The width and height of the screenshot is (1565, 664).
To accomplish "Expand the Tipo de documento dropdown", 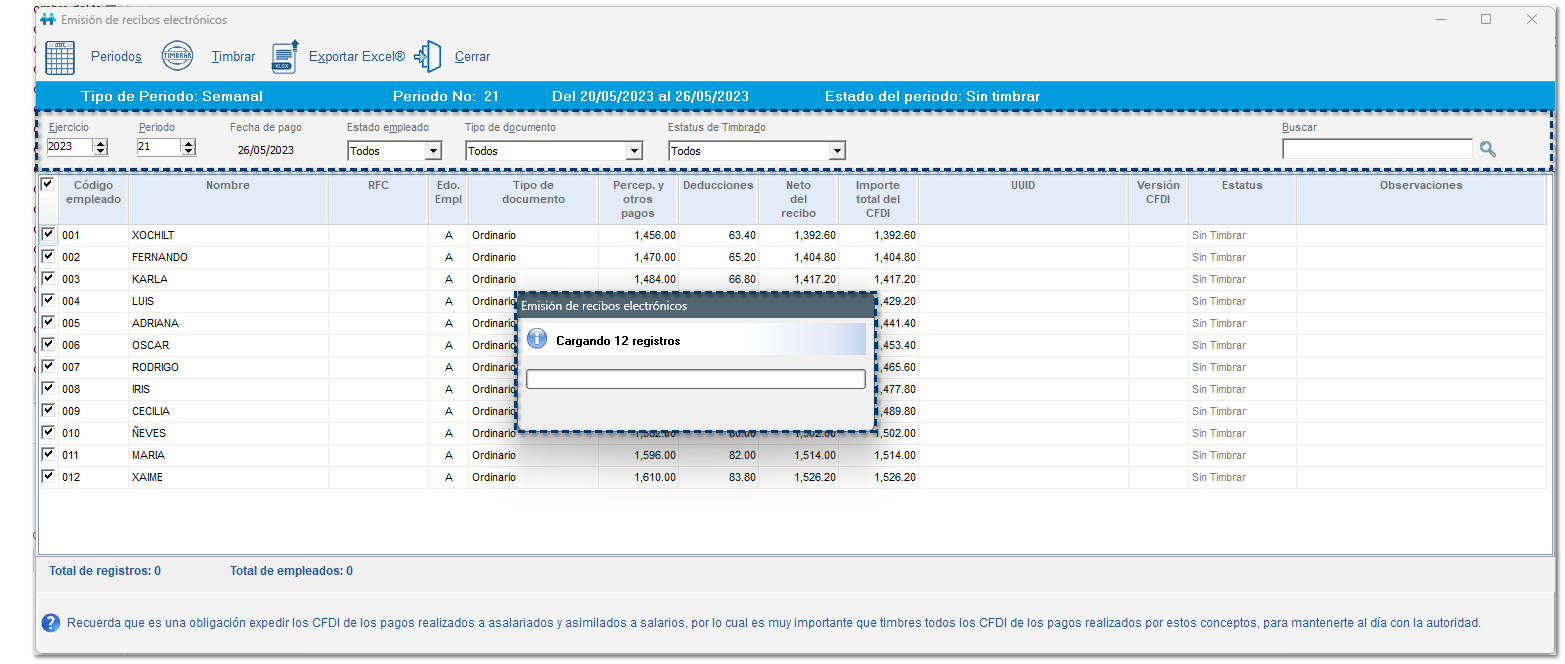I will point(633,149).
